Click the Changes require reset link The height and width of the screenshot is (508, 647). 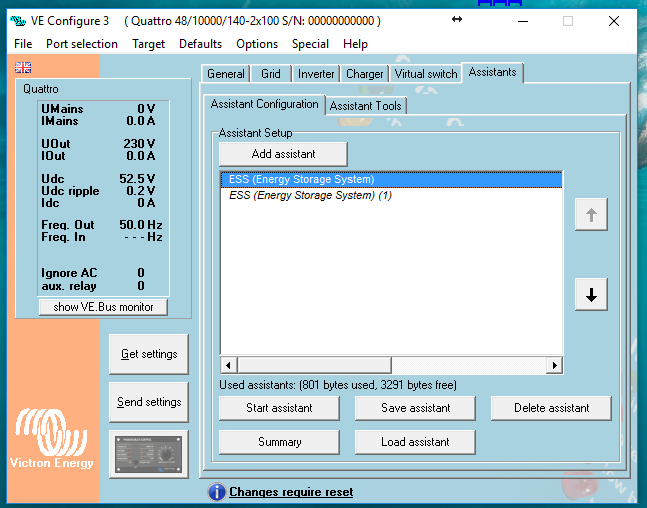(291, 492)
